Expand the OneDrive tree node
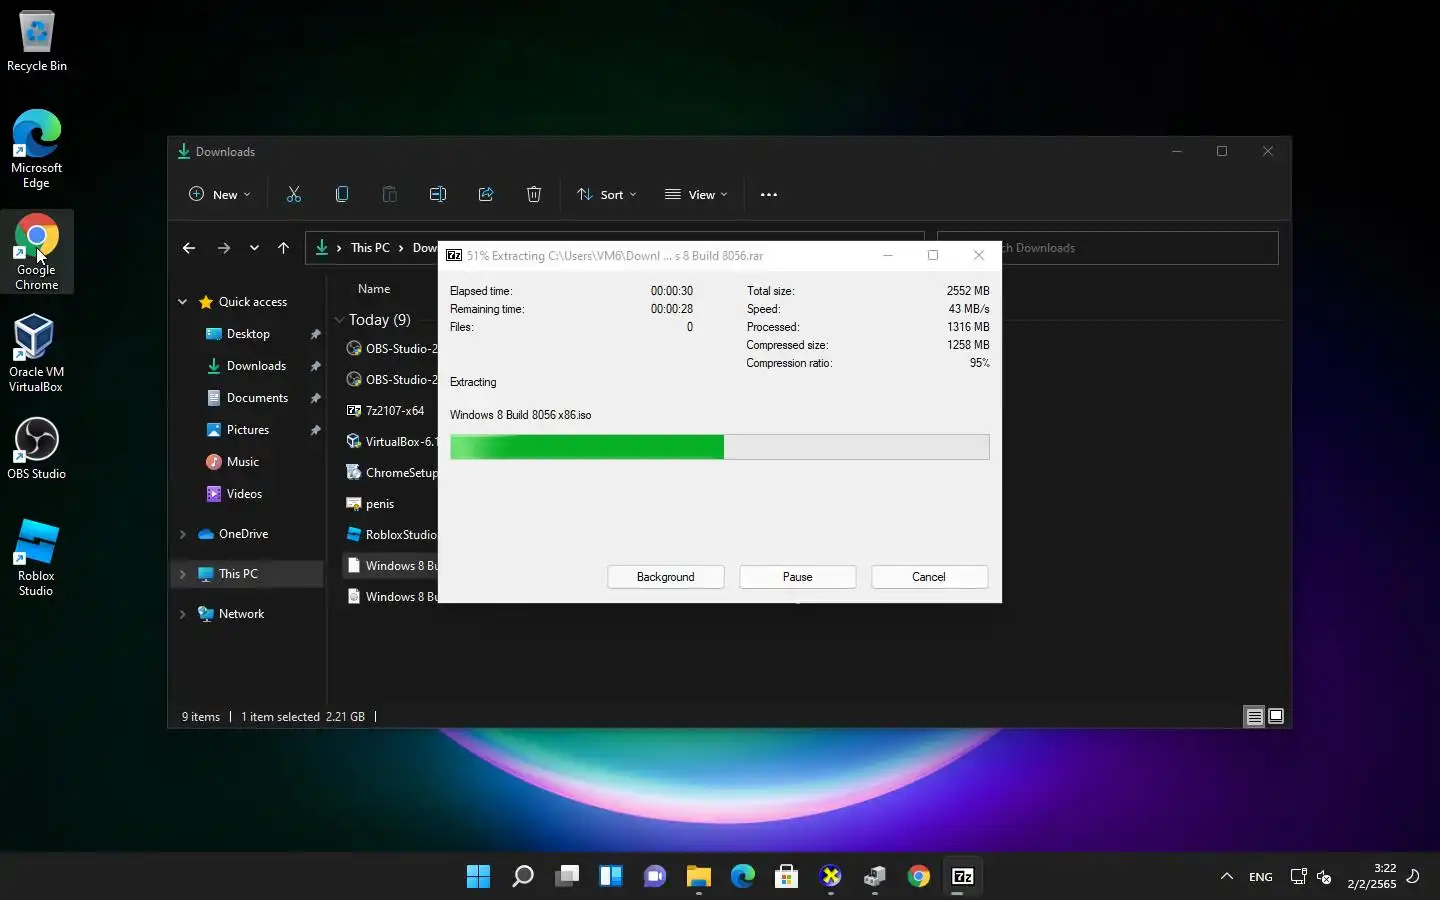The height and width of the screenshot is (900, 1440). (x=183, y=534)
